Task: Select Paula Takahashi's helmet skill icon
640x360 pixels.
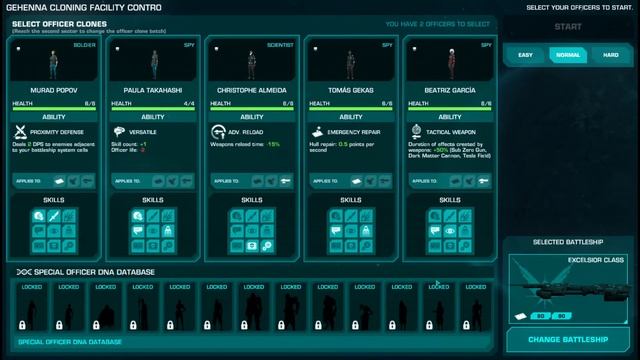Action: pyautogui.click(x=138, y=216)
